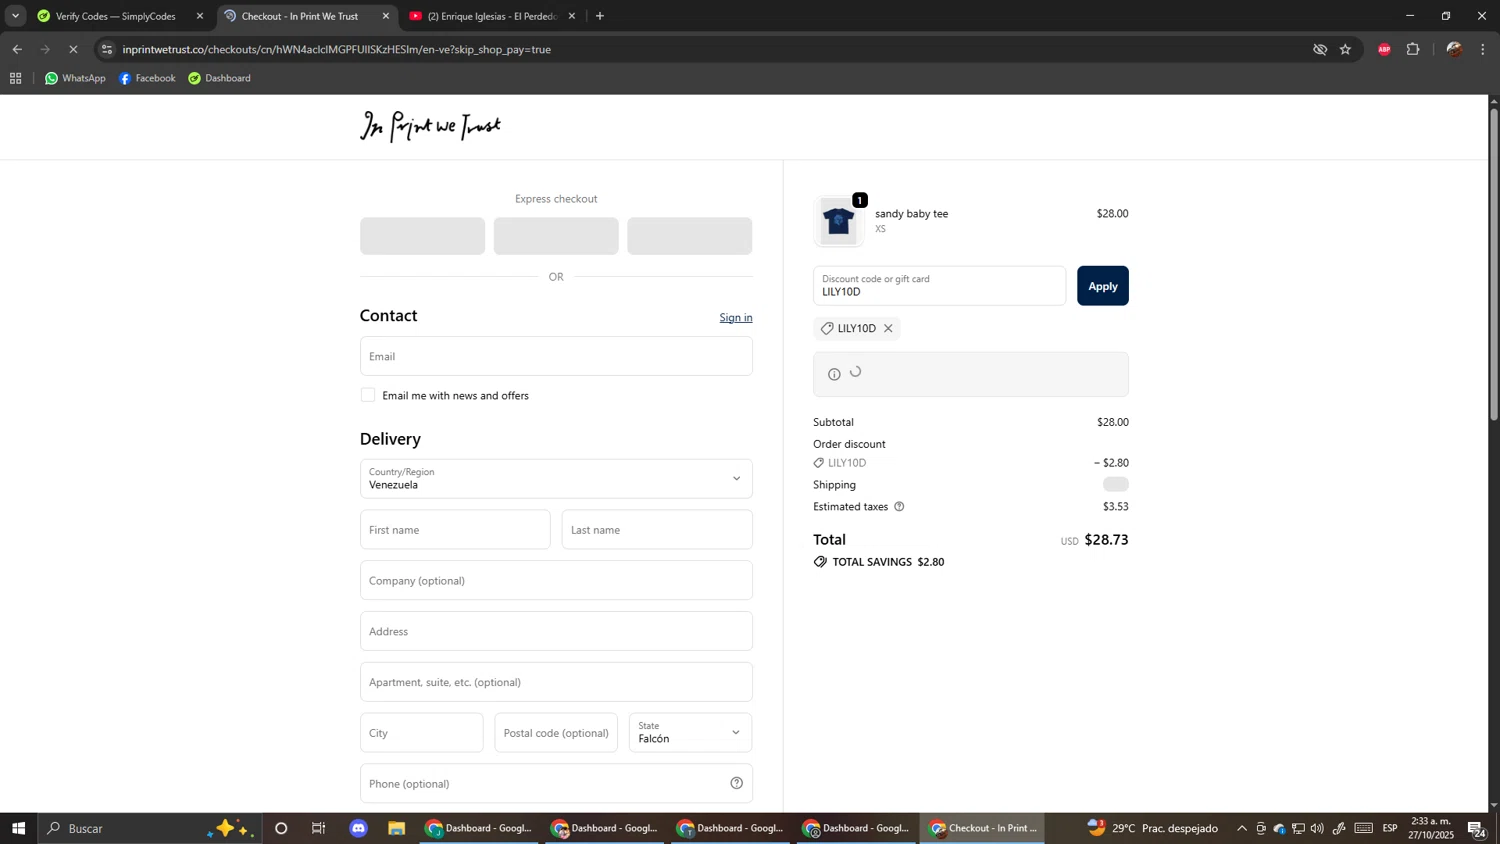
Task: Click the volume icon in system tray
Action: (x=1317, y=828)
